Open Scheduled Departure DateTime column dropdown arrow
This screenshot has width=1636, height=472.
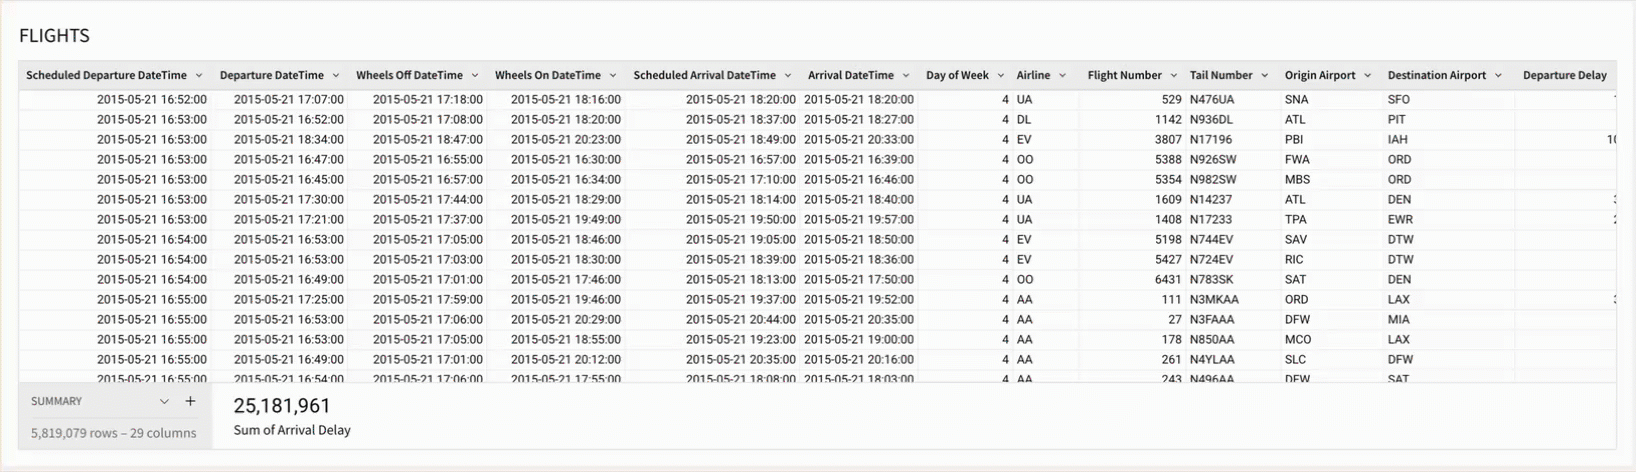199,76
